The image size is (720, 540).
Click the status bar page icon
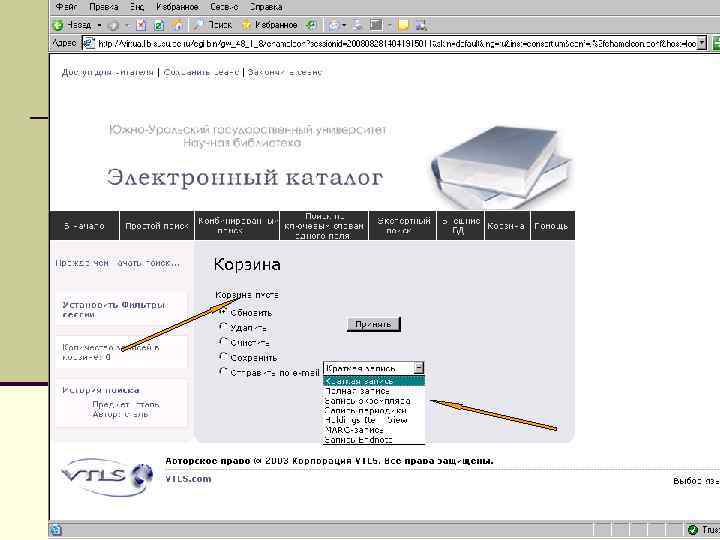click(56, 529)
